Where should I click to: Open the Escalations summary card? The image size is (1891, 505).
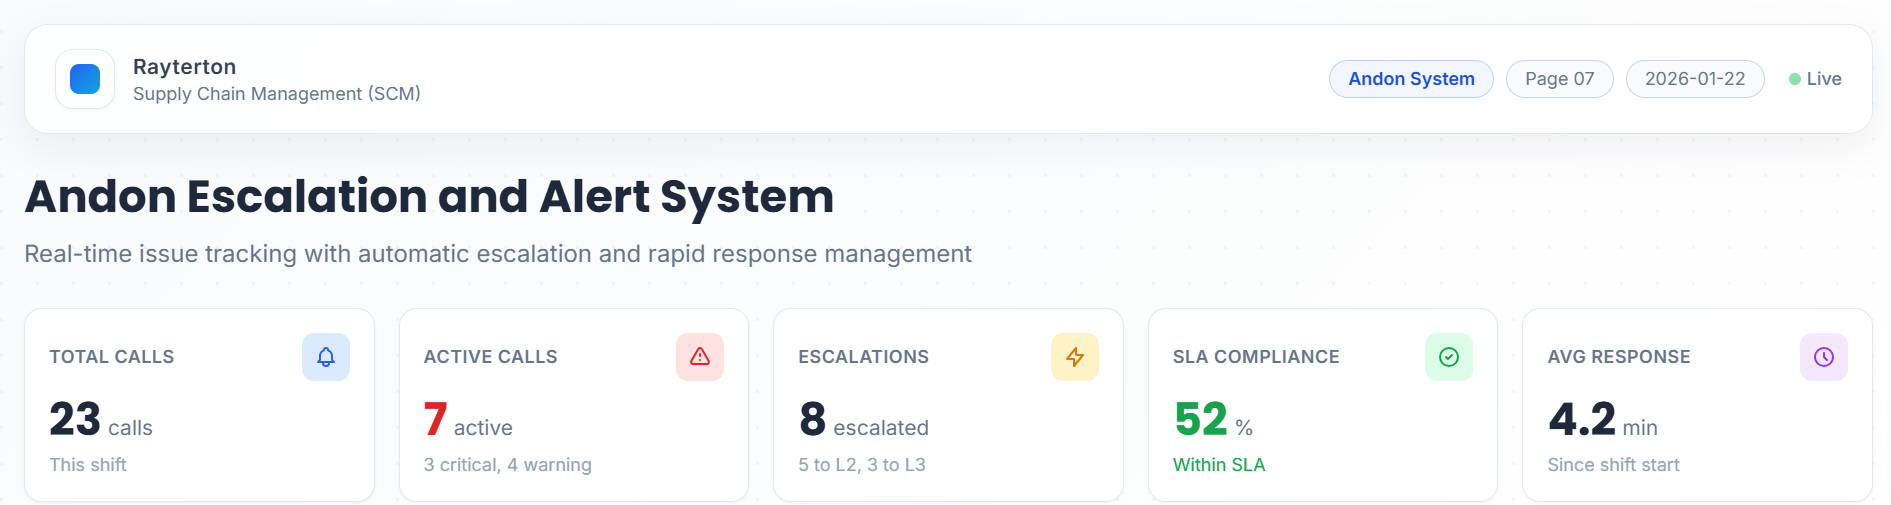click(x=948, y=405)
